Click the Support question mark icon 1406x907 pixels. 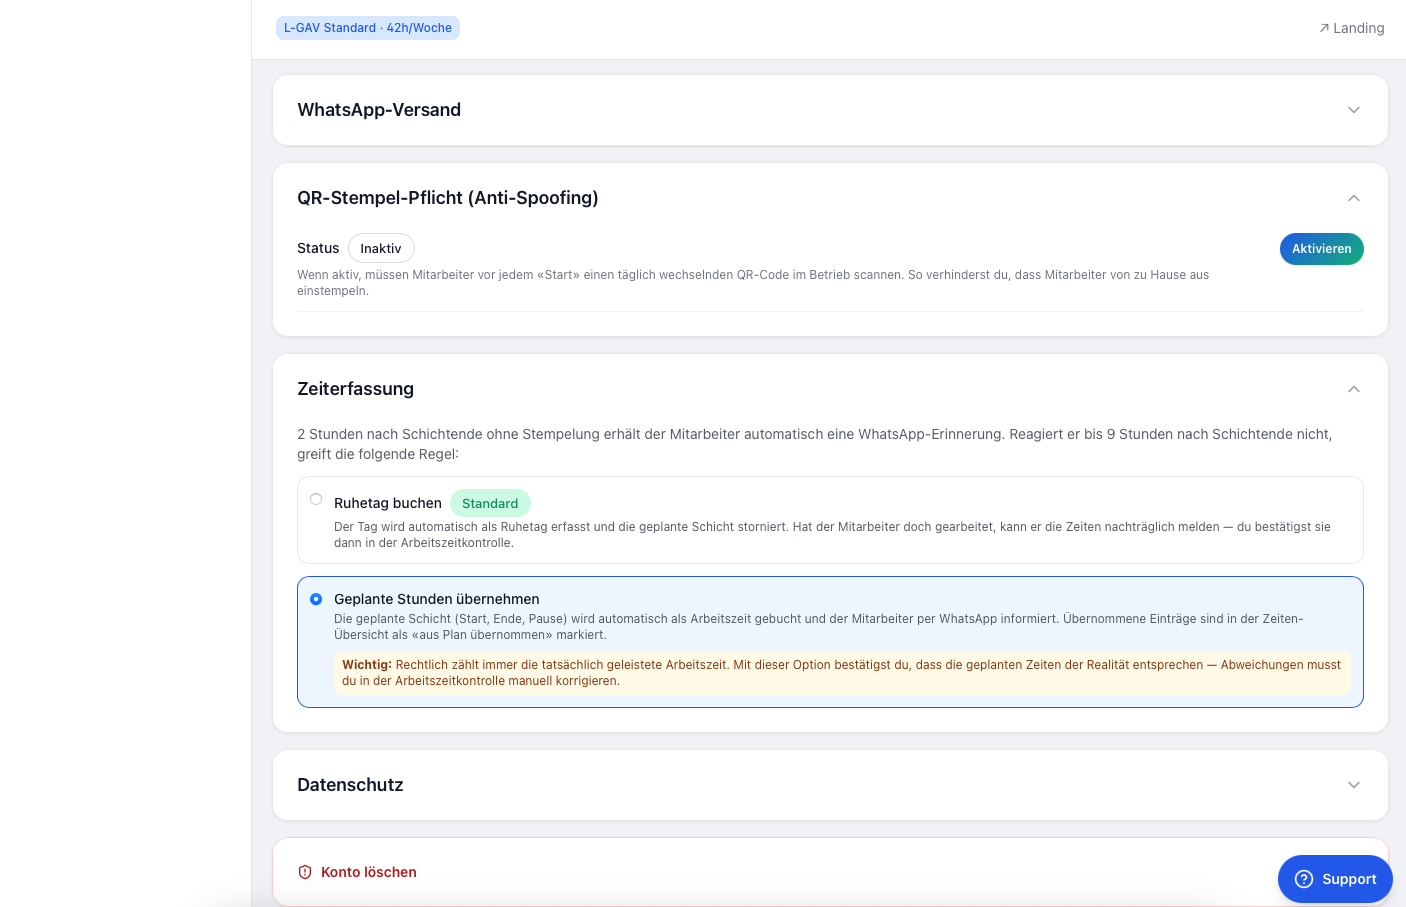coord(1304,879)
